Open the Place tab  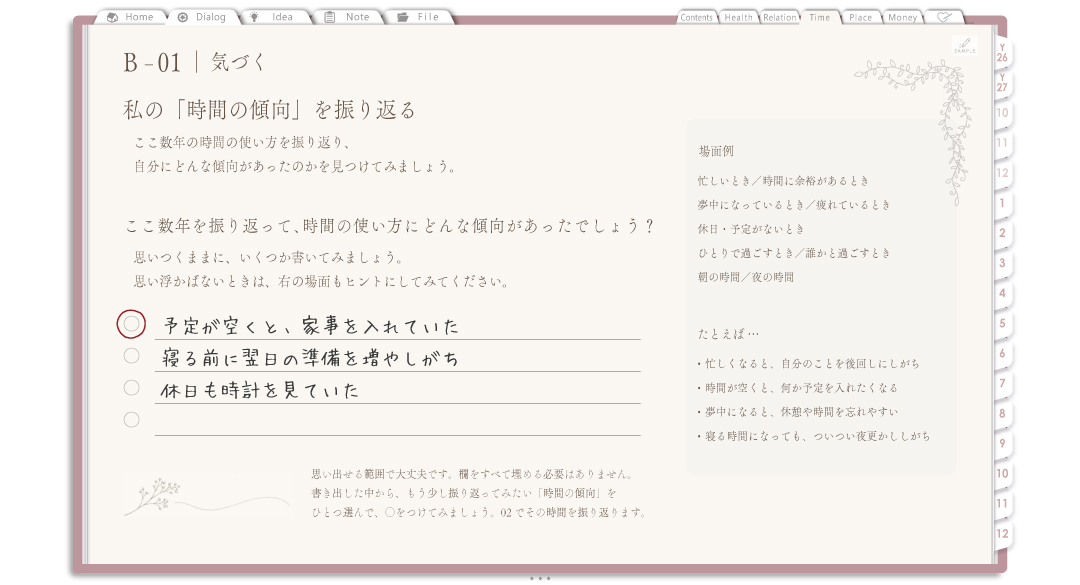(860, 17)
